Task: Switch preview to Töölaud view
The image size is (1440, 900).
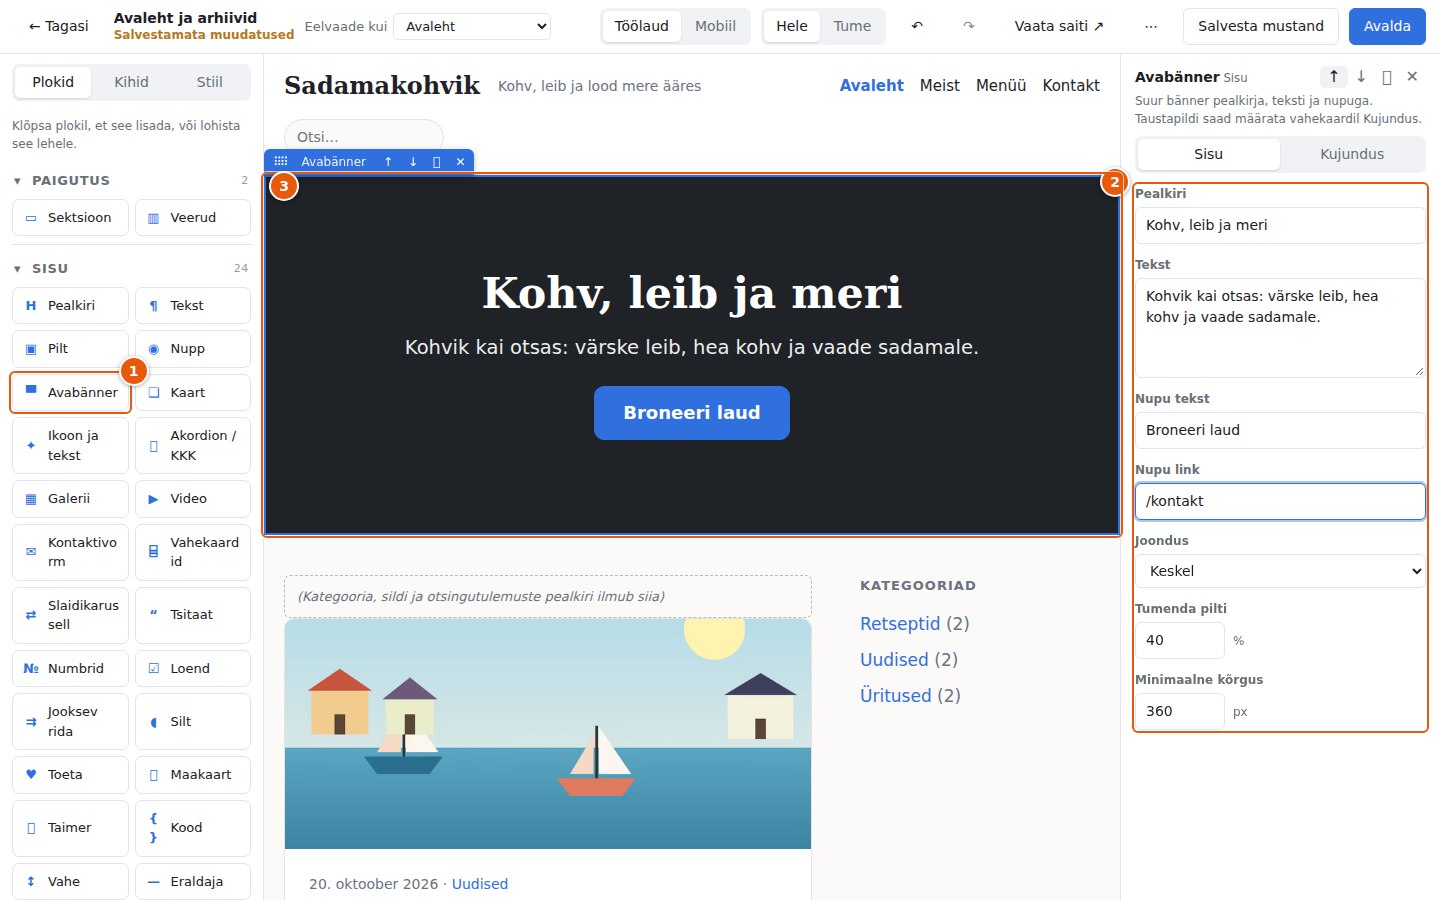Action: [x=642, y=26]
